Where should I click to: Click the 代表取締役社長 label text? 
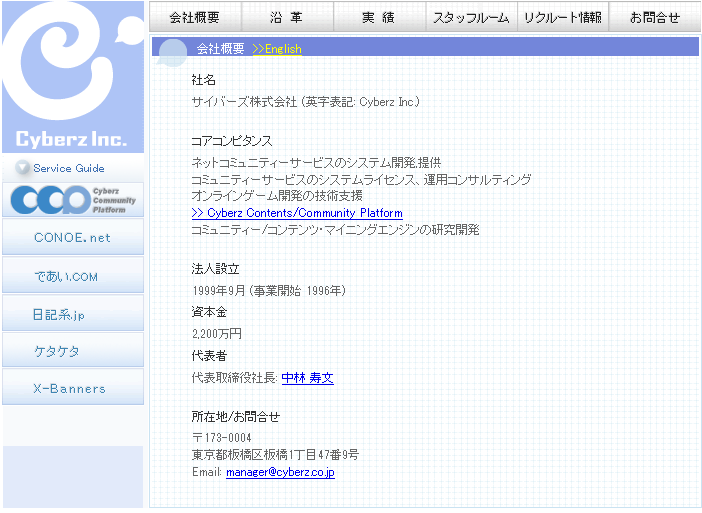coord(235,378)
